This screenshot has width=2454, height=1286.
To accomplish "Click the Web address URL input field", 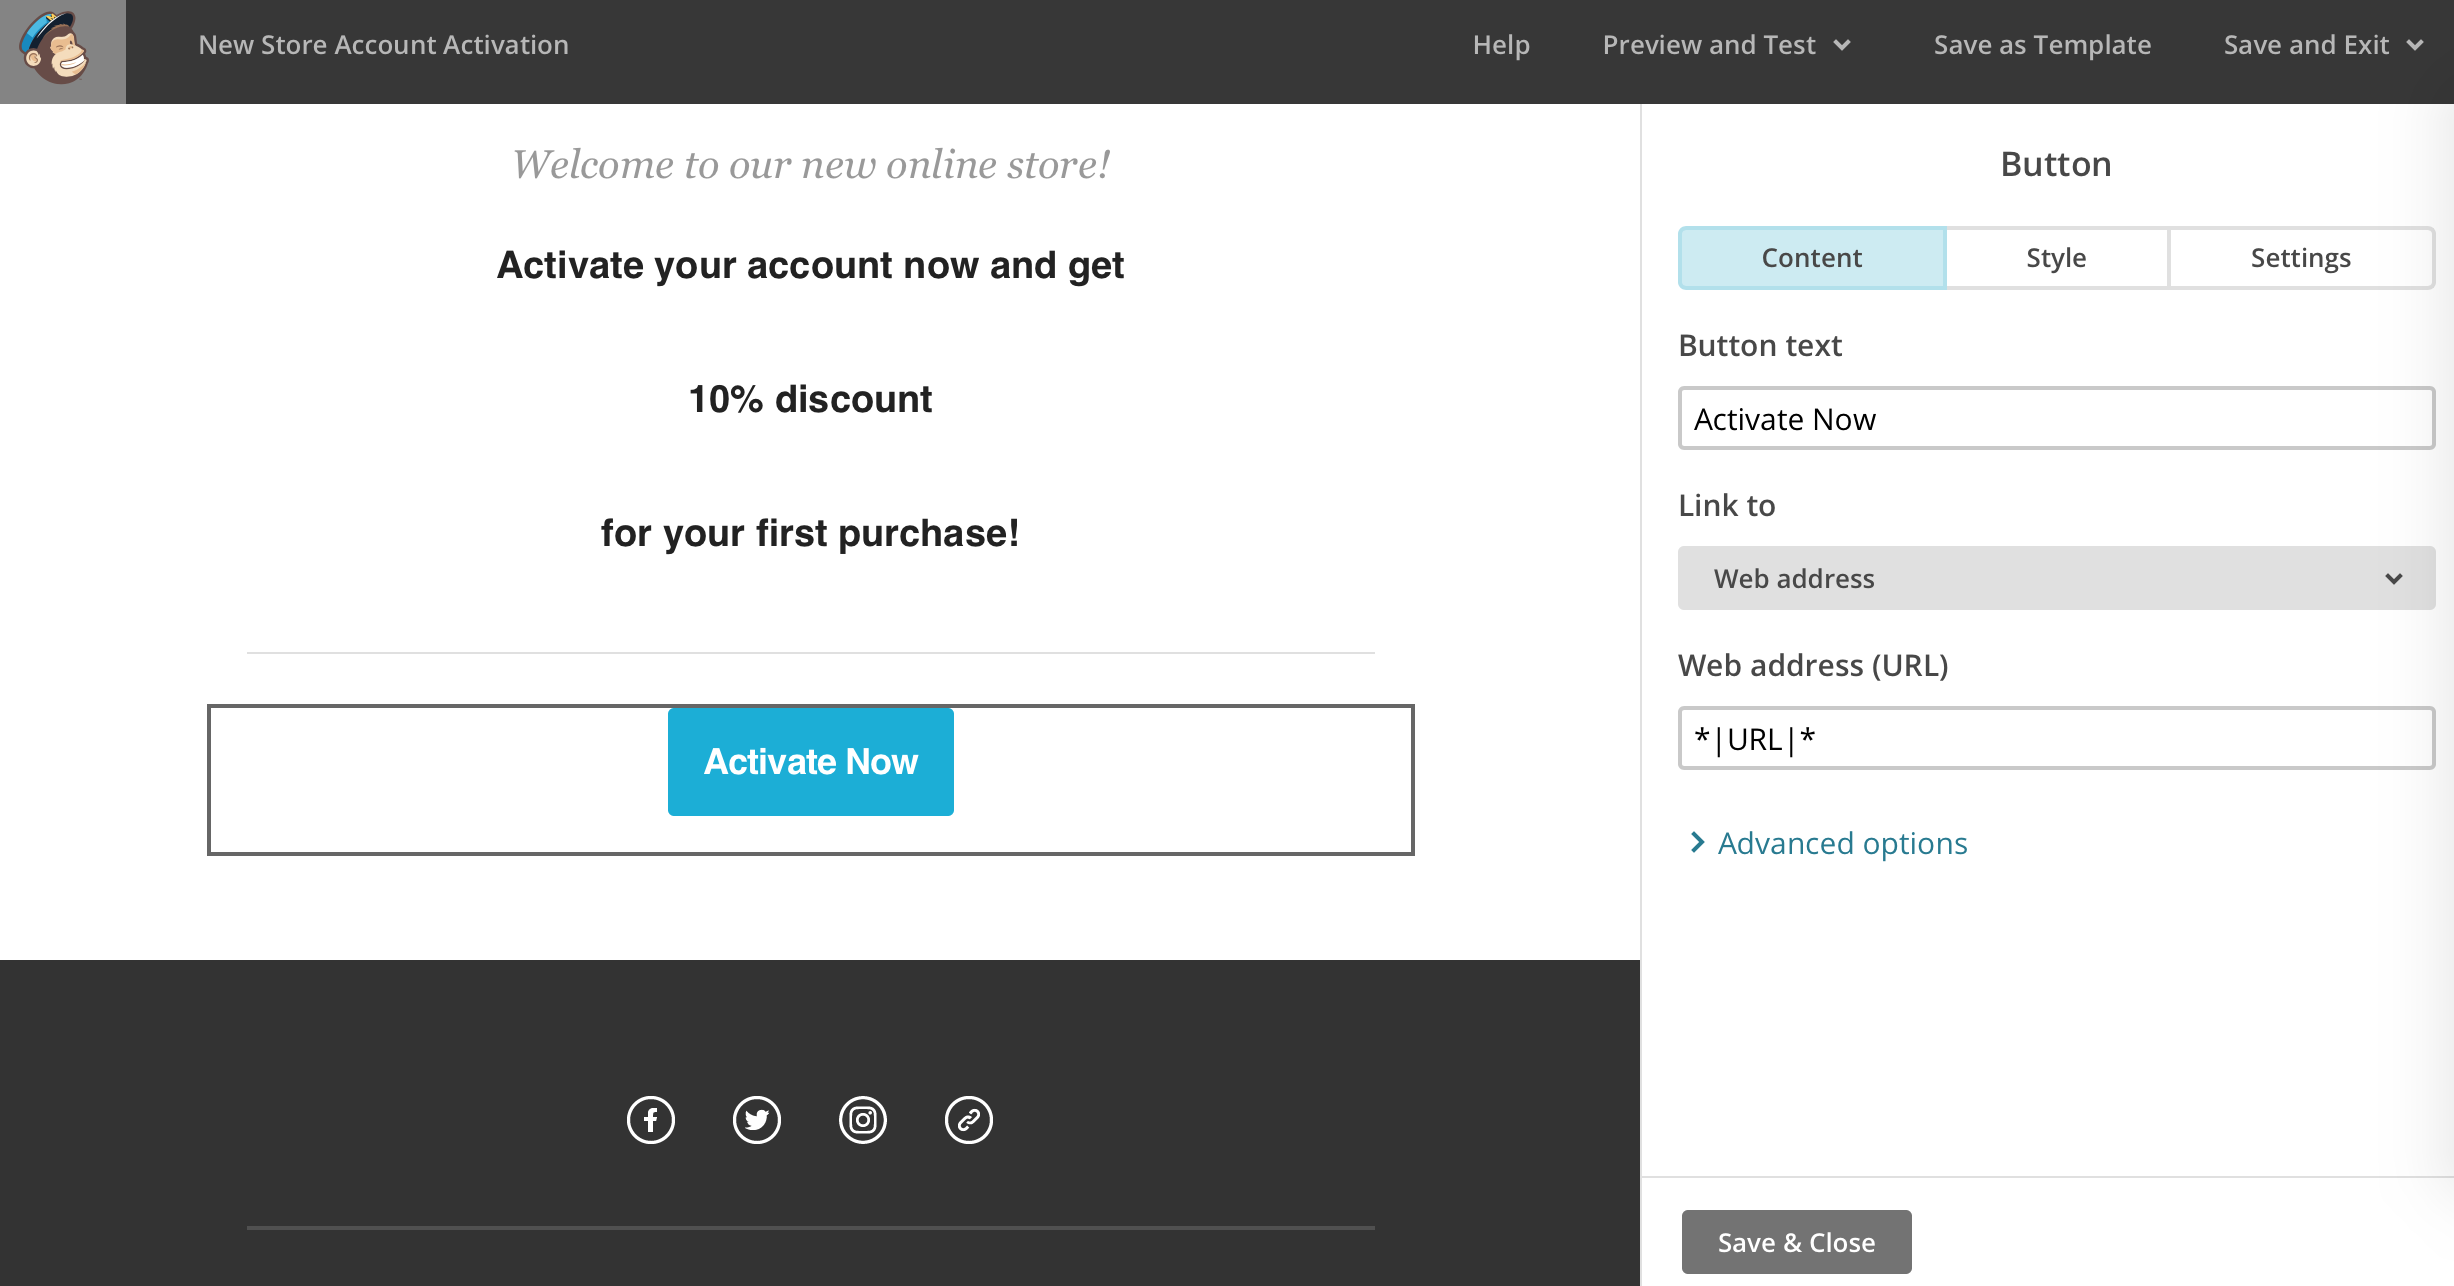I will 2056,739.
